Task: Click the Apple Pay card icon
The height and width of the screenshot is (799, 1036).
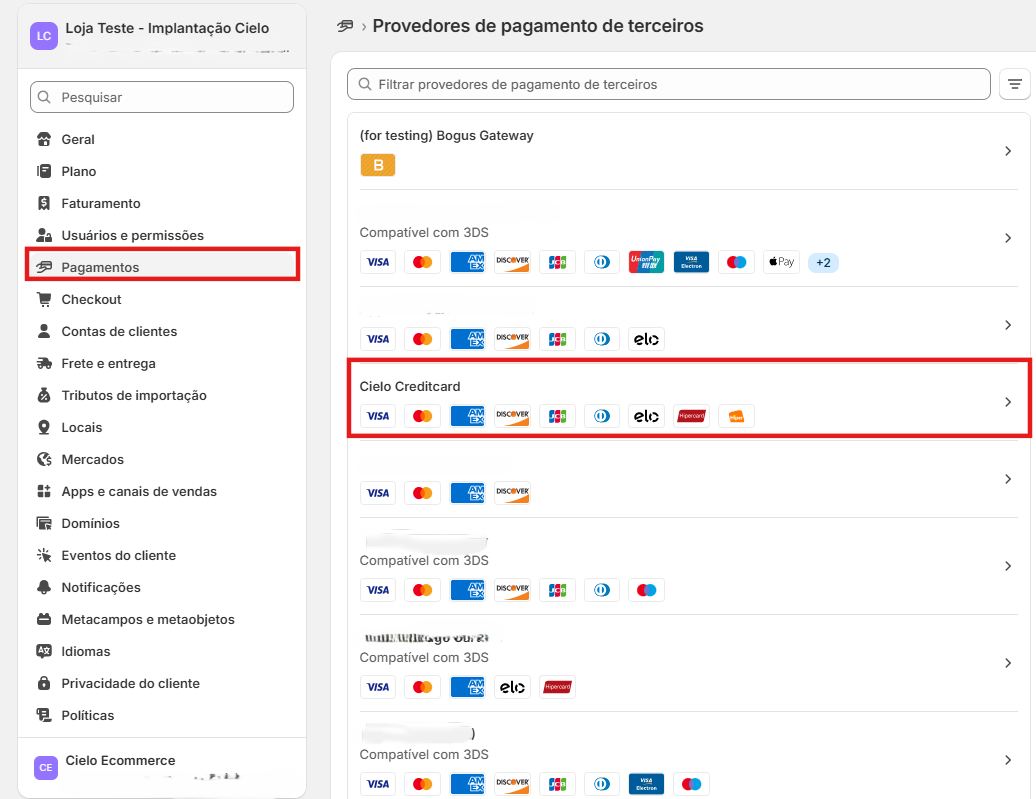Action: pyautogui.click(x=781, y=262)
